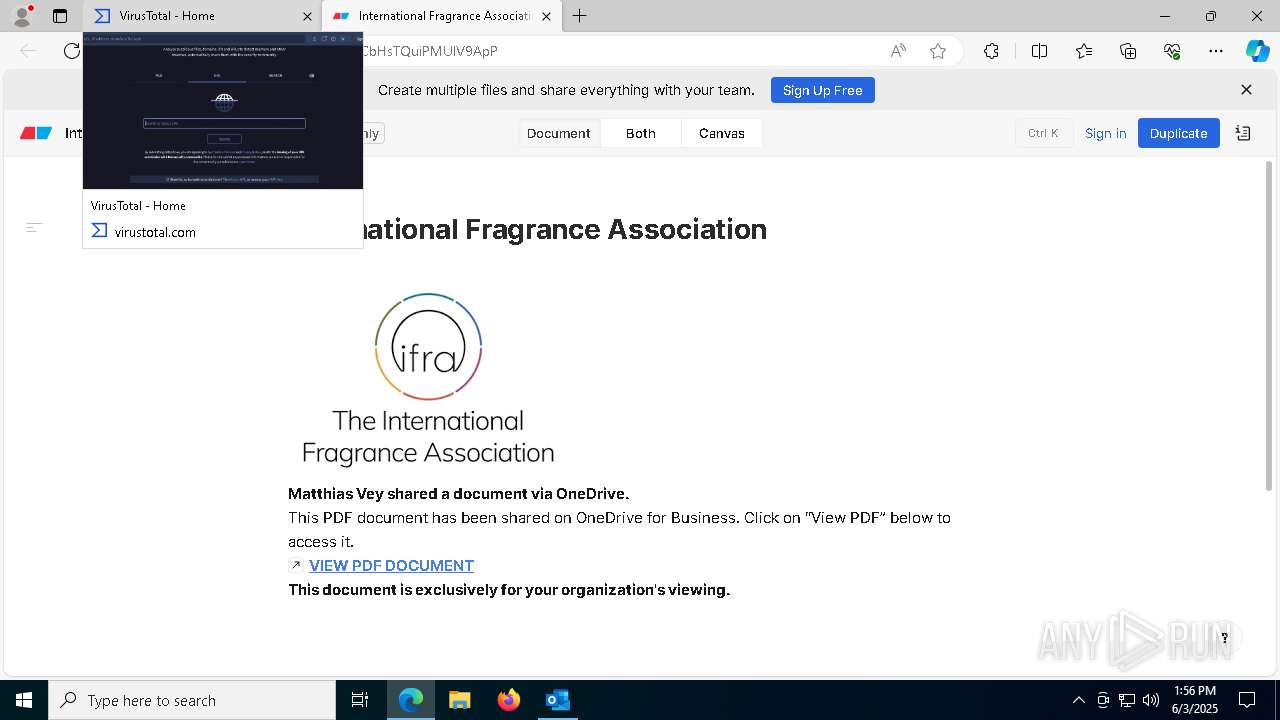This screenshot has width=1280, height=720.
Task: Click the Sign in link
Action: [1105, 133]
